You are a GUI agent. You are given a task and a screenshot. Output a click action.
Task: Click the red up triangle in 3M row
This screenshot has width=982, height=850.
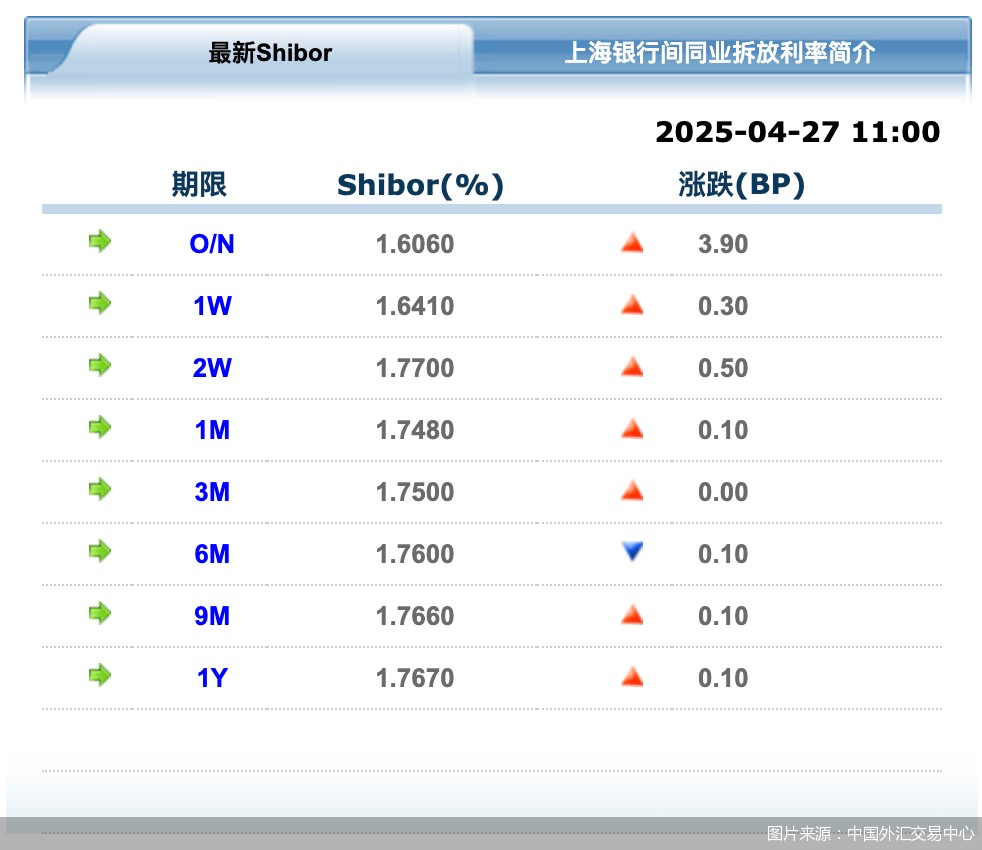click(632, 490)
